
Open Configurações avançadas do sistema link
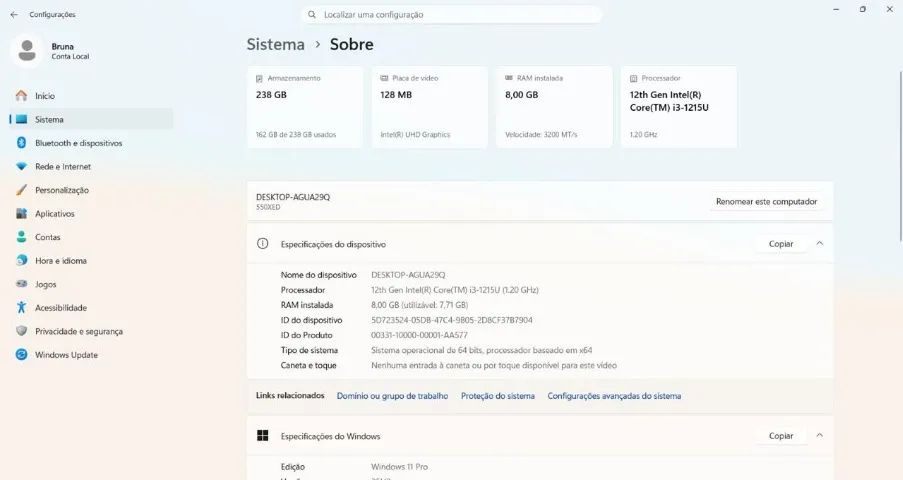click(x=614, y=396)
